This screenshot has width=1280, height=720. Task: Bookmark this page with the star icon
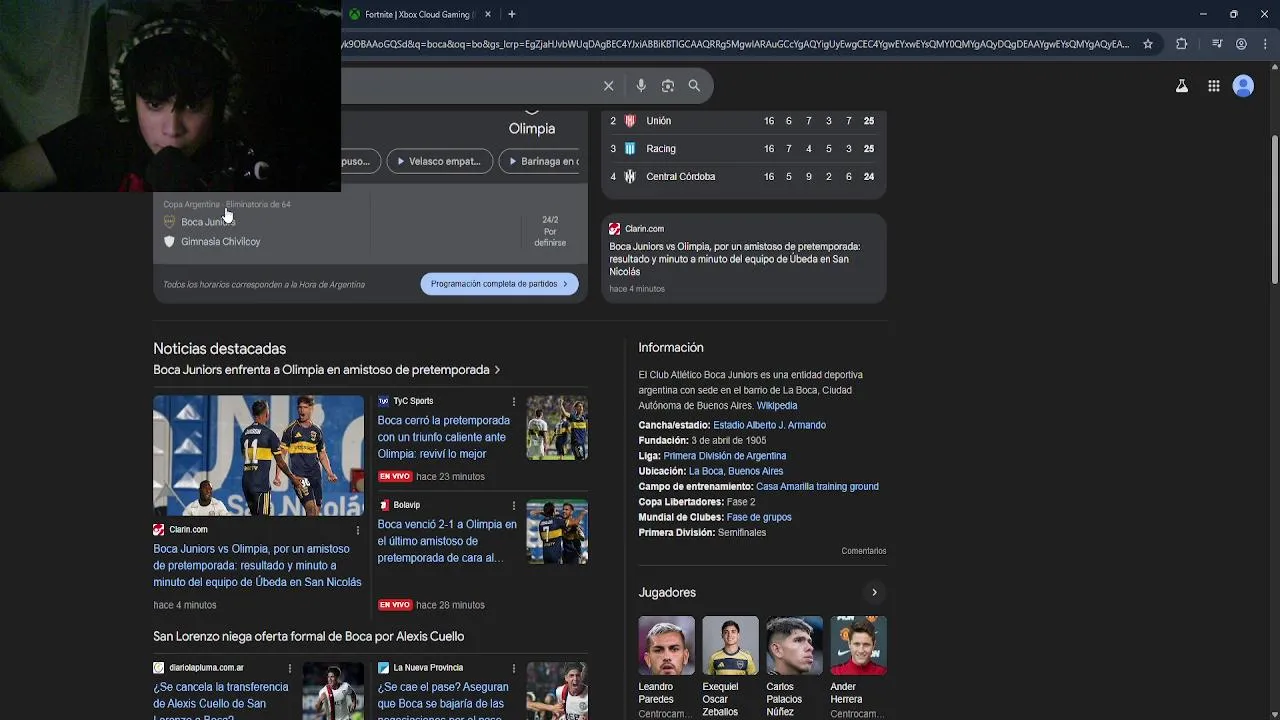click(1148, 44)
